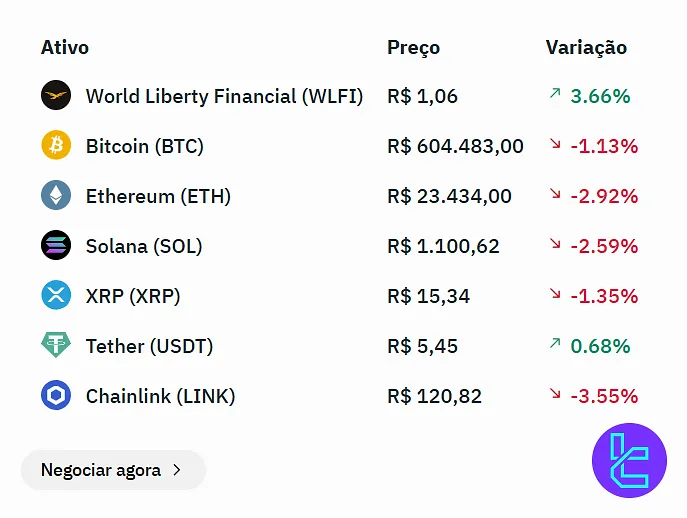Sort by the Preço column header
The width and height of the screenshot is (687, 518).
413,47
